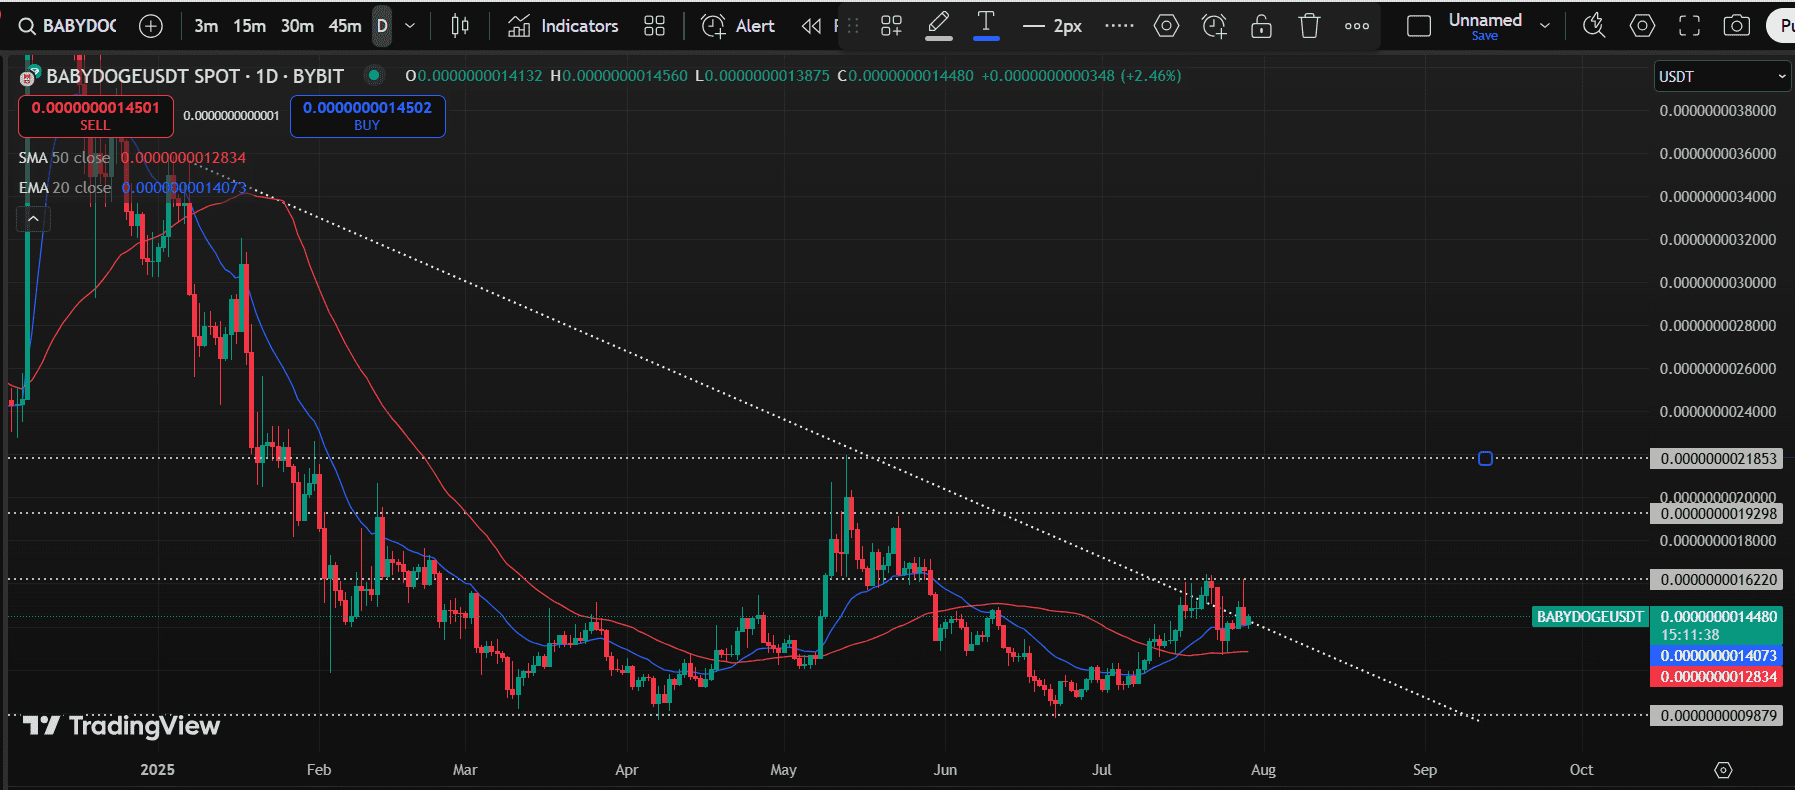
Task: Enter fullscreen mode
Action: tap(1689, 26)
